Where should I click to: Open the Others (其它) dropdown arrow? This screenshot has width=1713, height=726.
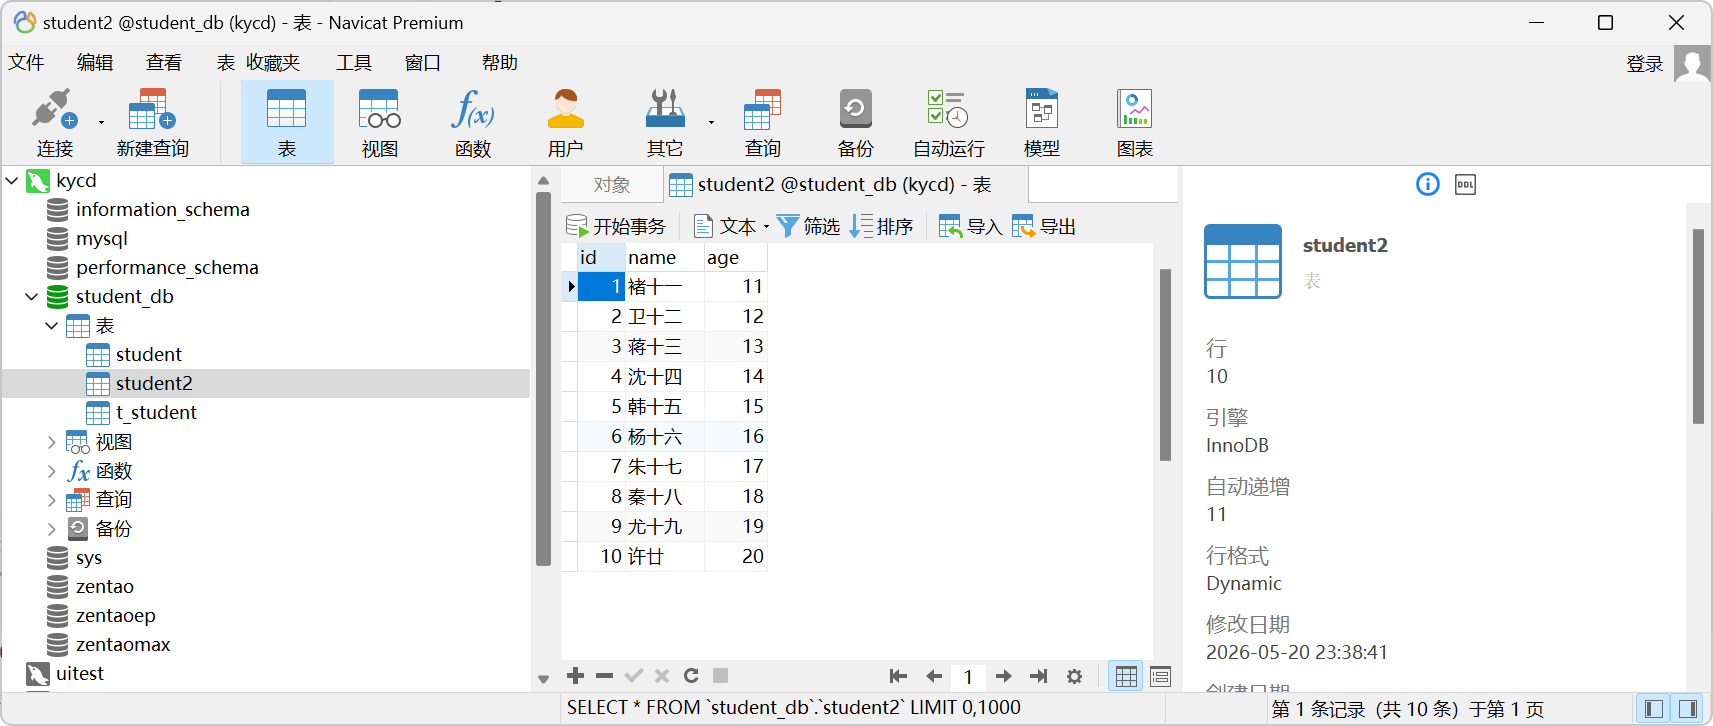[711, 123]
